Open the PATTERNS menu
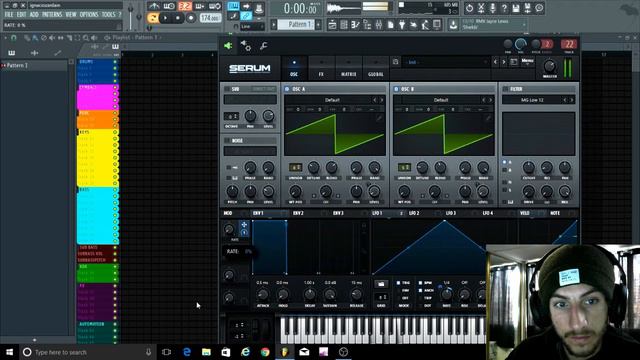The image size is (640, 360). pyautogui.click(x=52, y=14)
